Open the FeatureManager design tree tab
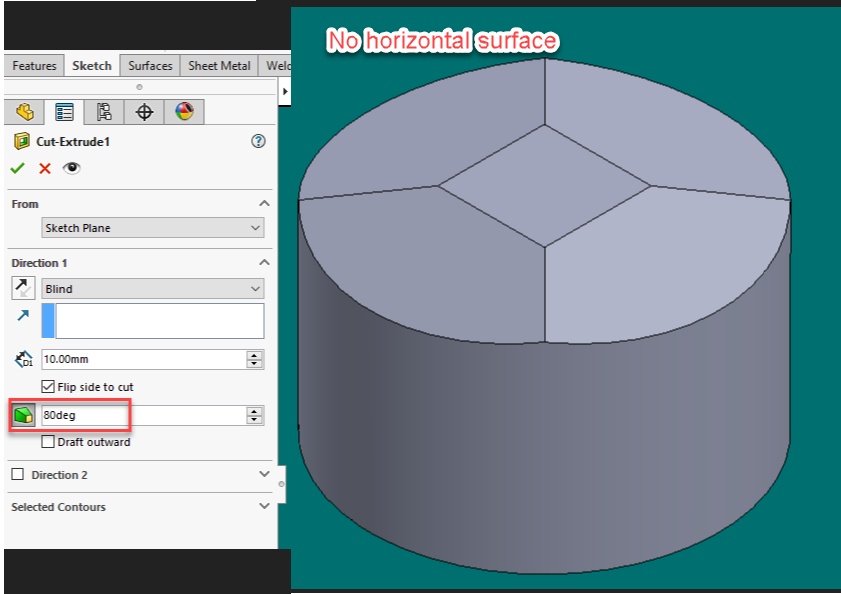Screen dimensions: 841x594 [x=25, y=112]
